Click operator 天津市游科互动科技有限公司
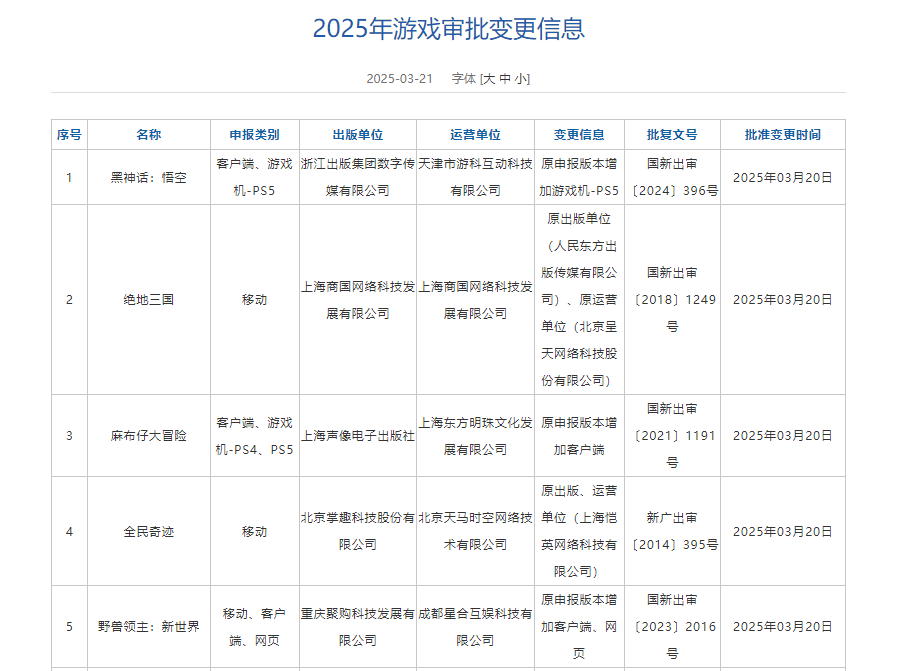Viewport: 898px width, 671px height. pyautogui.click(x=475, y=177)
